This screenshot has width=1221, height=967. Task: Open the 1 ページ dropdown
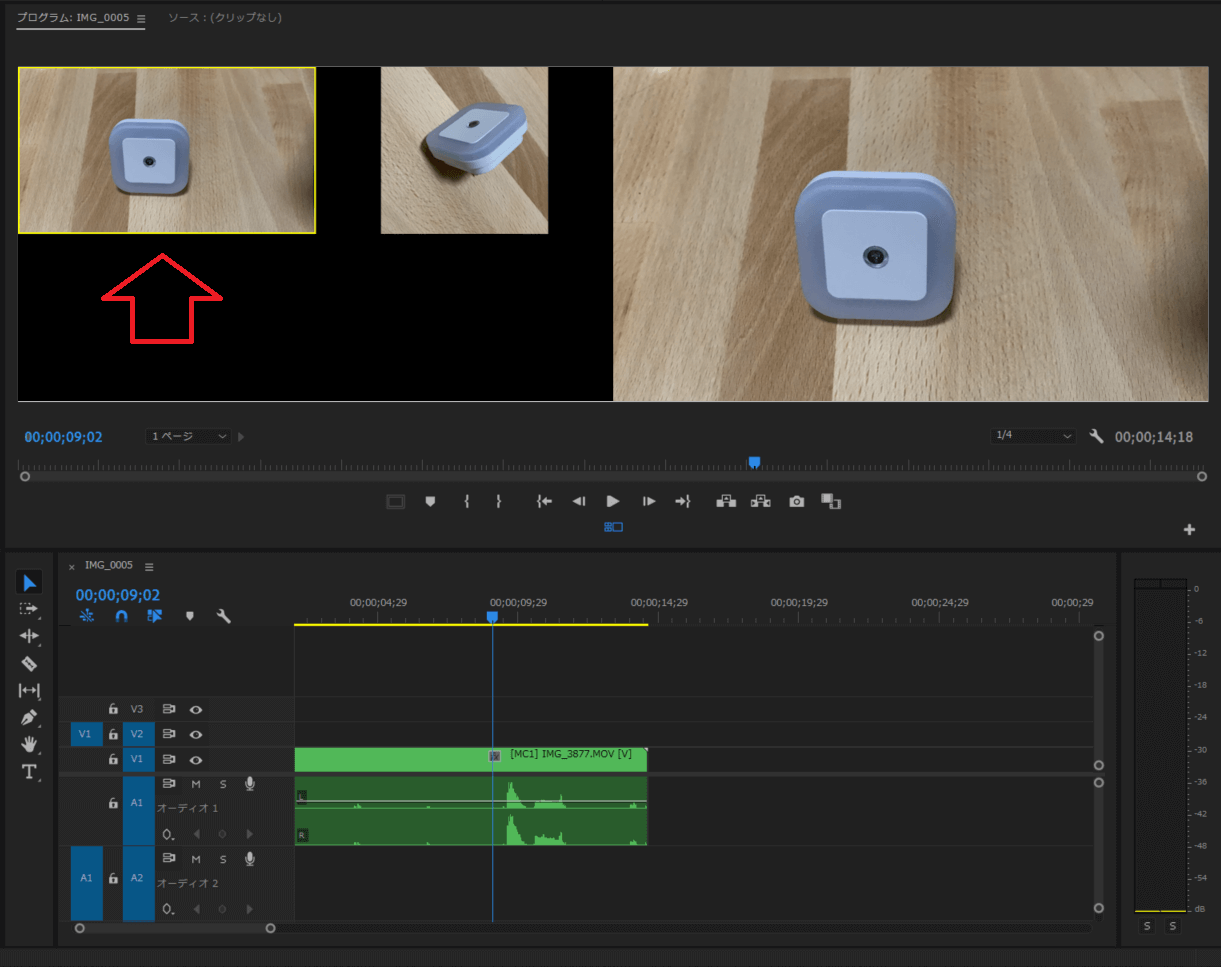coord(188,436)
